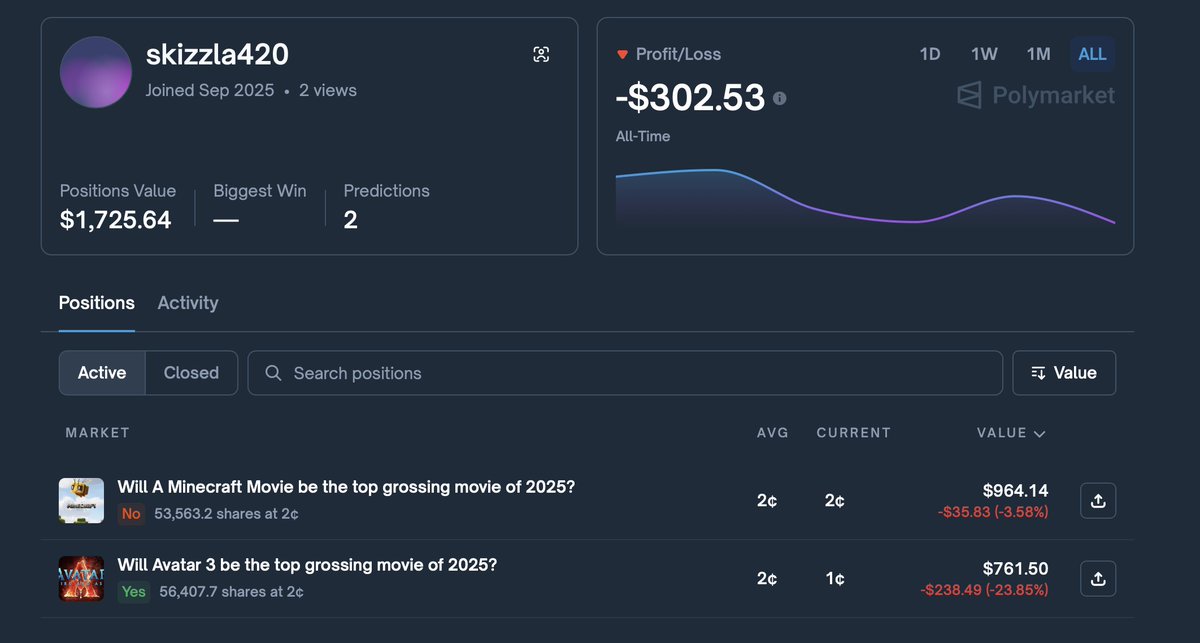The height and width of the screenshot is (643, 1200).
Task: Open the Avatar 3 top grossing market
Action: point(307,564)
